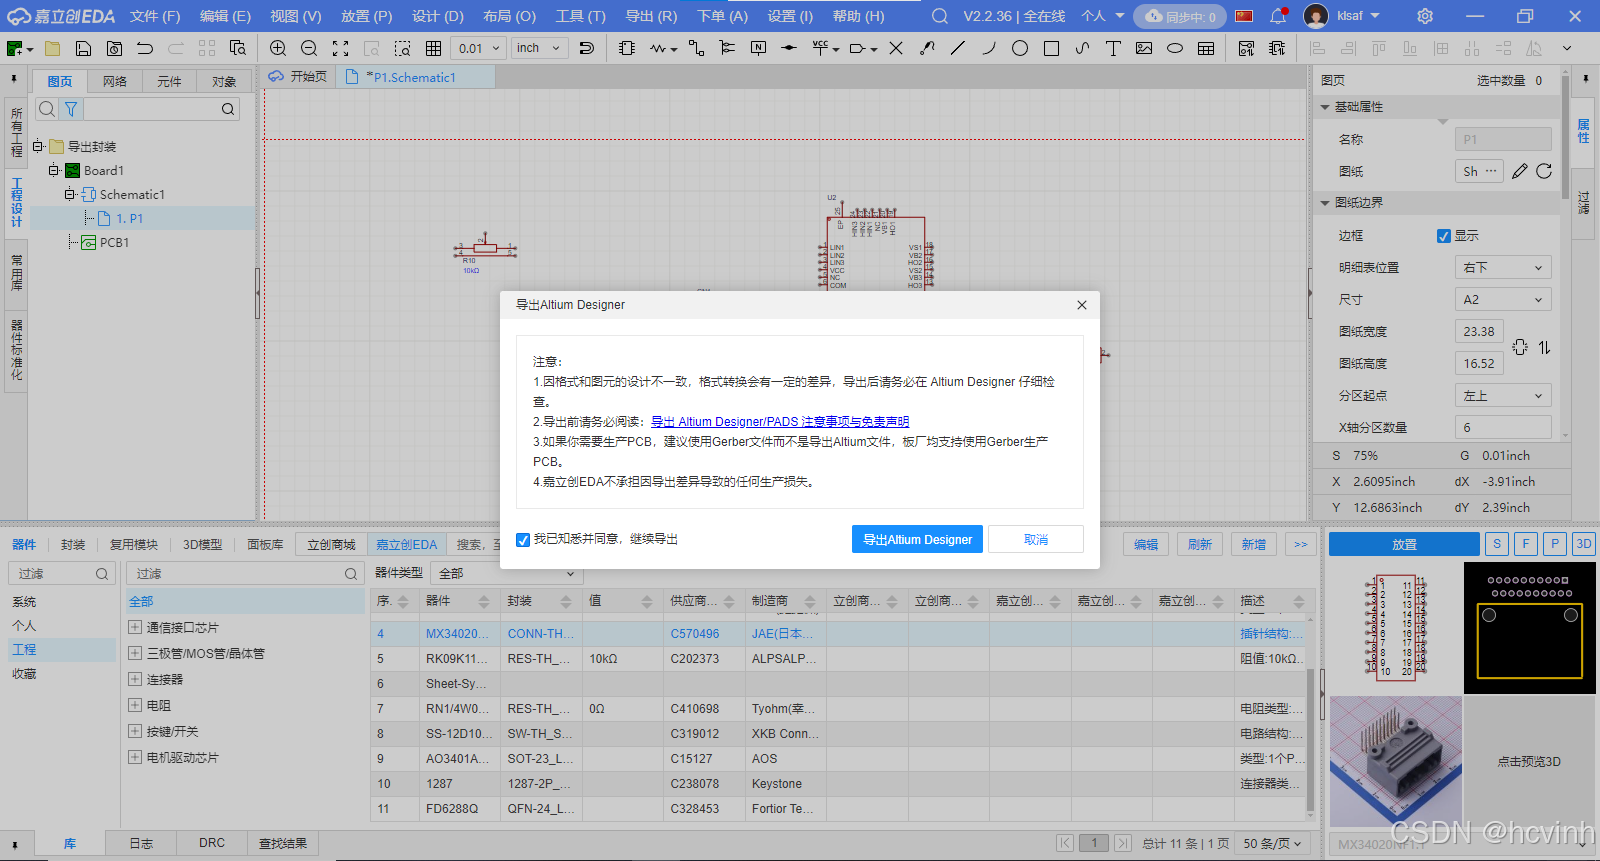Close the 导出Altium Designer dialog
Image resolution: width=1600 pixels, height=861 pixels.
pos(1081,305)
